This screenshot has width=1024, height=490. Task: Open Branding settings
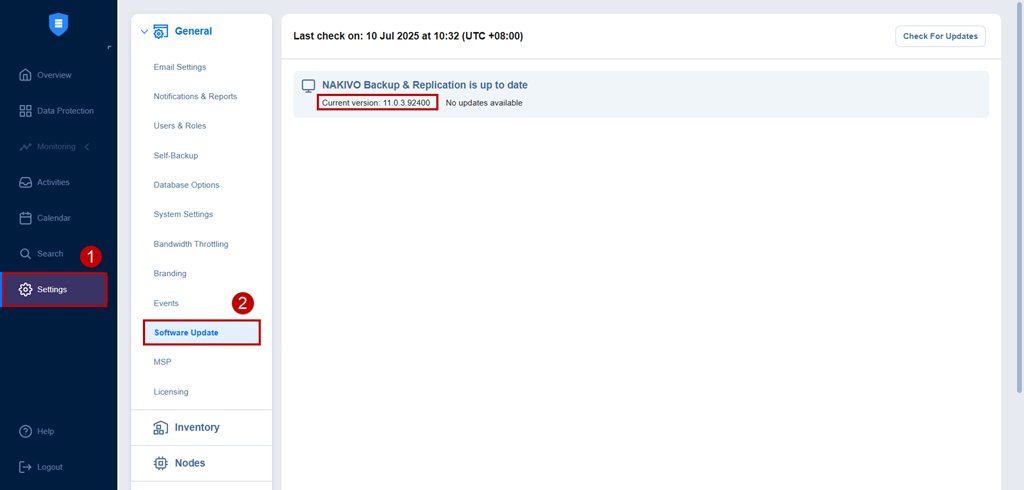coord(170,273)
